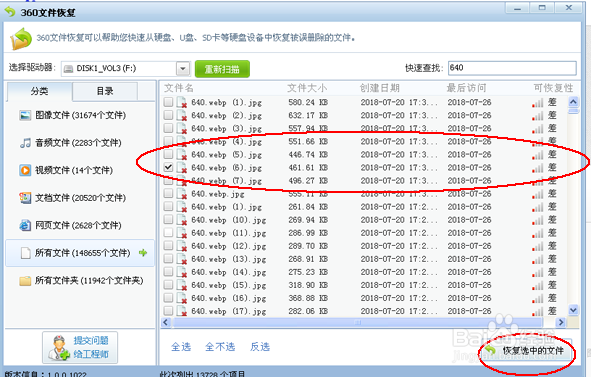Check the box for 640.webp (15).jpg
Screen dimensions: 591x377
point(168,285)
